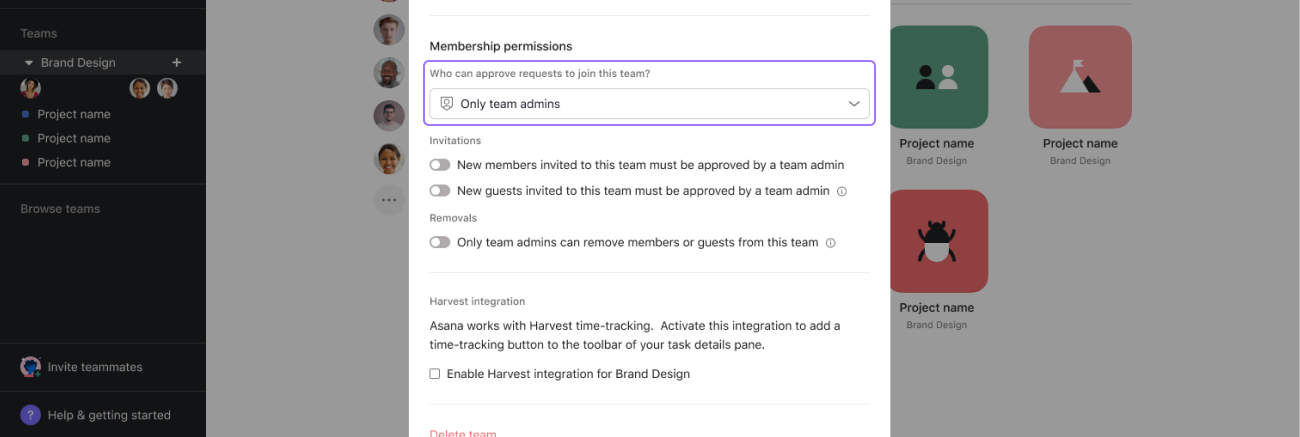Viewport: 1300px width, 437px height.
Task: Select the blue-dot Project name in sidebar
Action: (74, 114)
